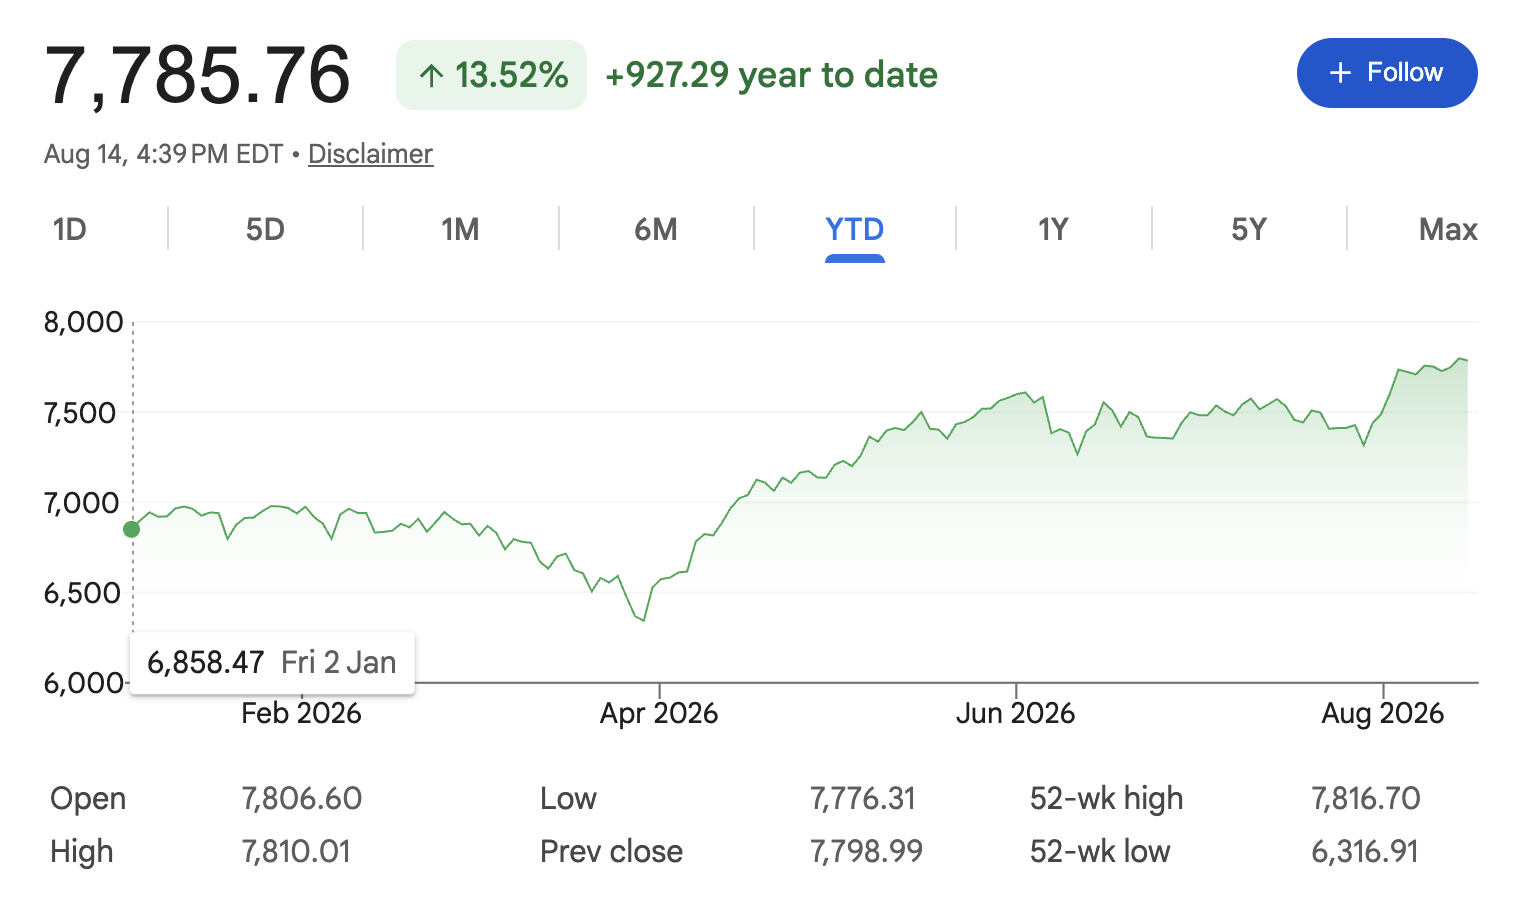The width and height of the screenshot is (1514, 924).
Task: Click the Apr 2026 axis marker
Action: coord(659,713)
